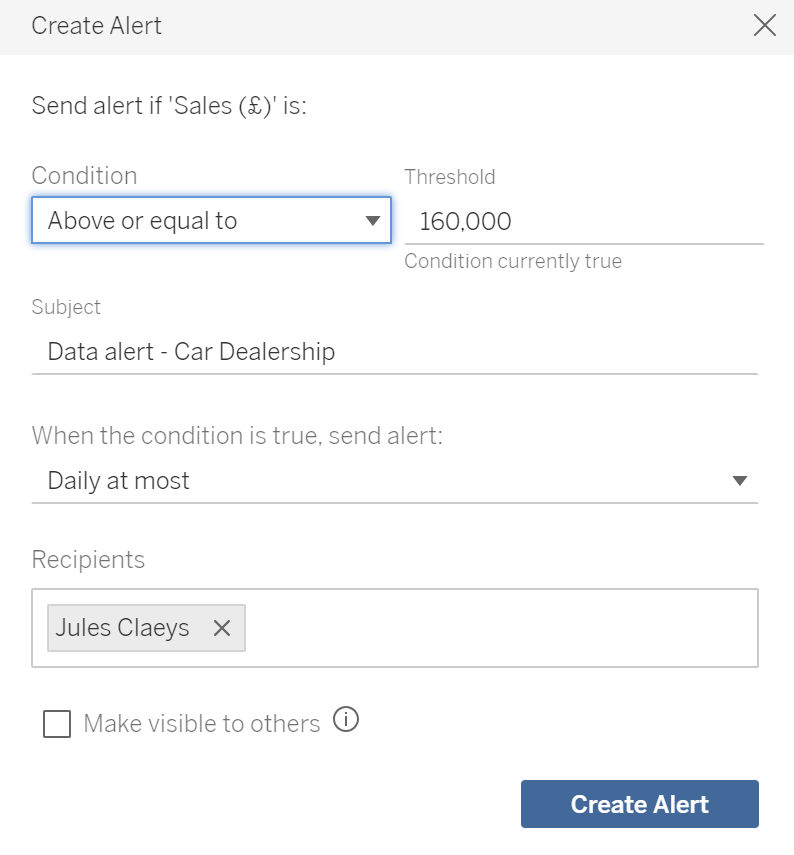Viewport: 794px width, 855px height.
Task: Tick the Make visible to others checkbox
Action: (x=57, y=724)
